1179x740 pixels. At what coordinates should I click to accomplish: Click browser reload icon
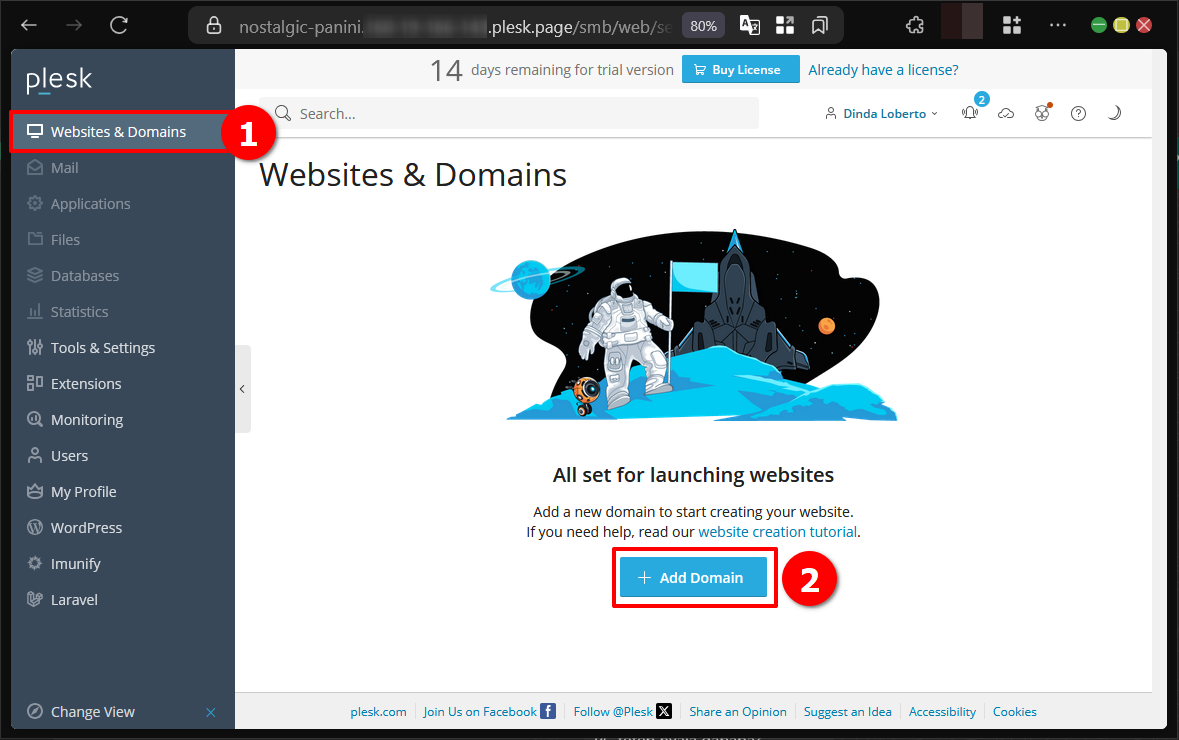[119, 25]
